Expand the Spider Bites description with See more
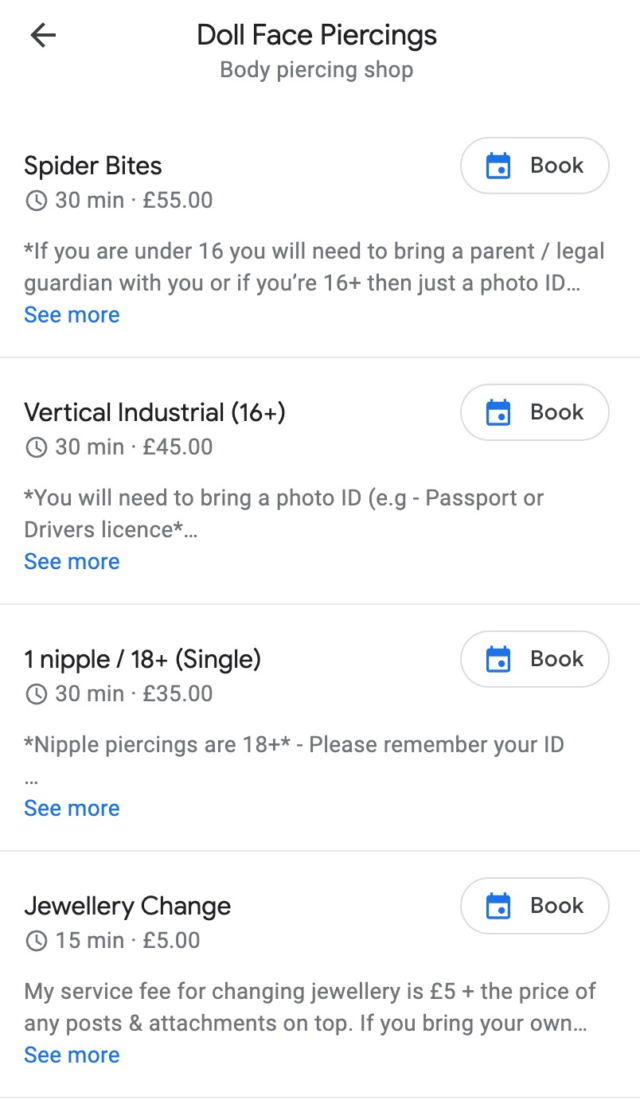The image size is (640, 1100). point(71,314)
